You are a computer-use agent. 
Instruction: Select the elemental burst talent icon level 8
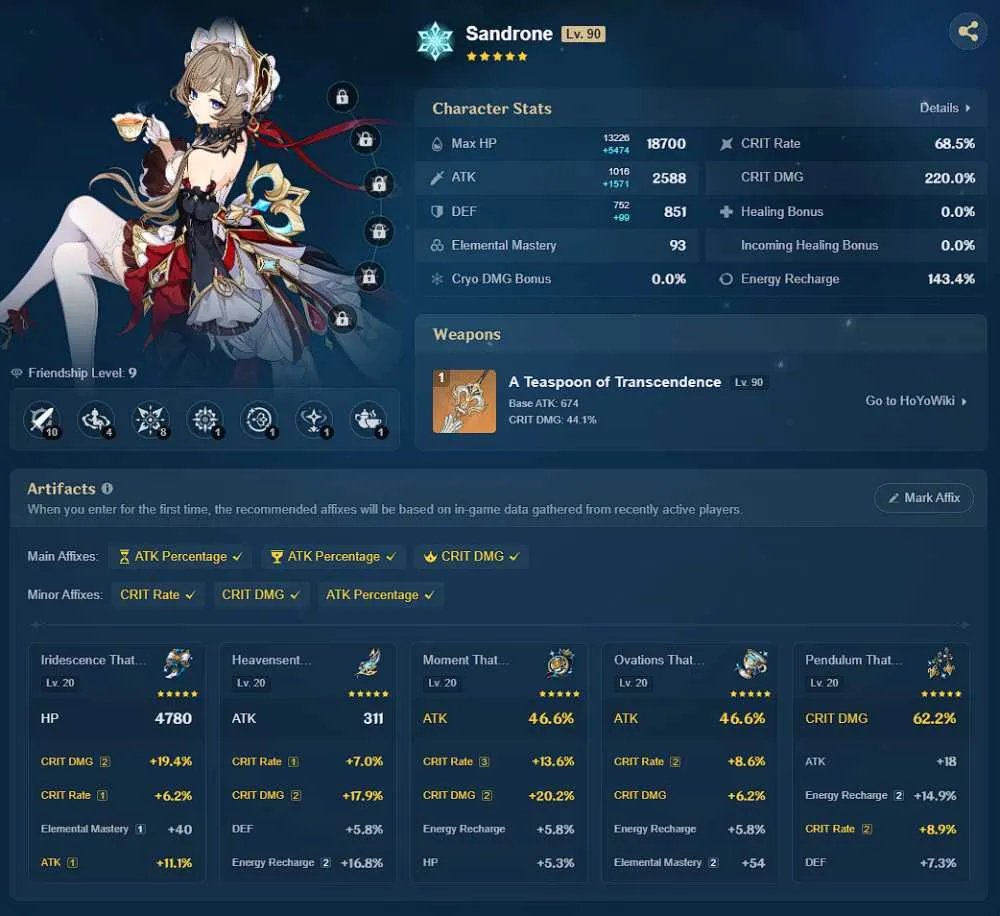pos(151,420)
